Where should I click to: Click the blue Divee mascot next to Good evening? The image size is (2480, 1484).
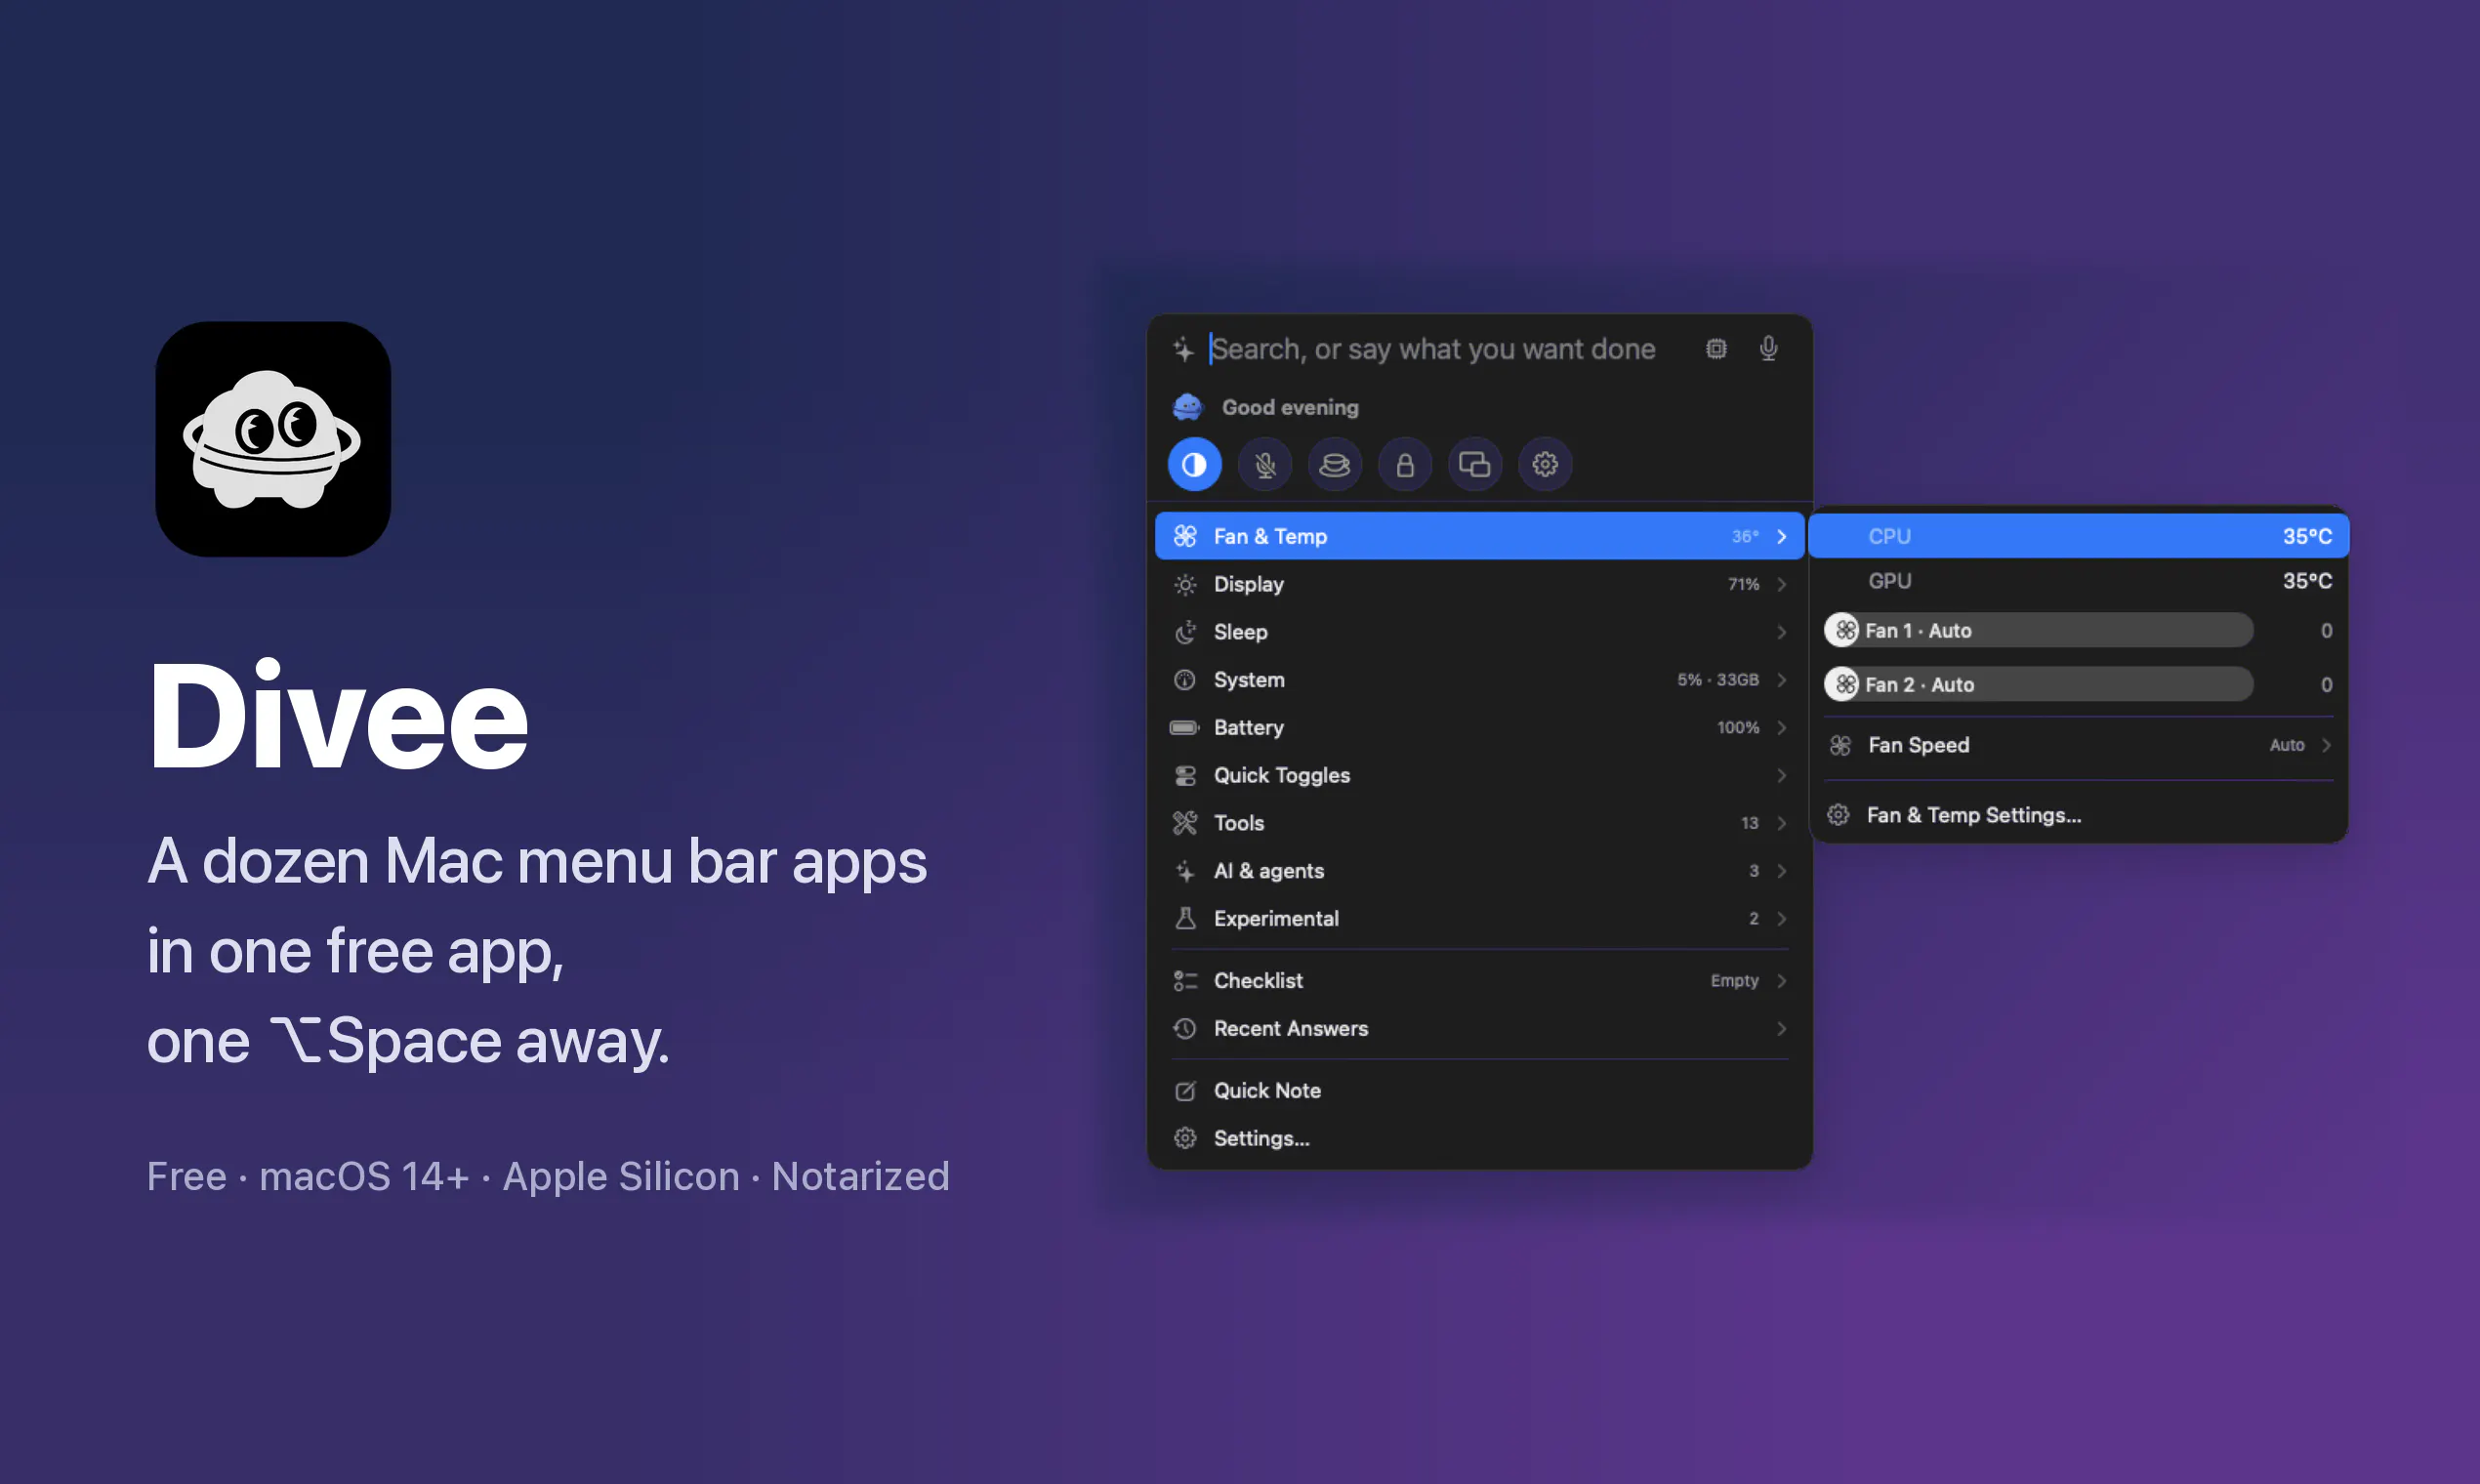point(1187,407)
